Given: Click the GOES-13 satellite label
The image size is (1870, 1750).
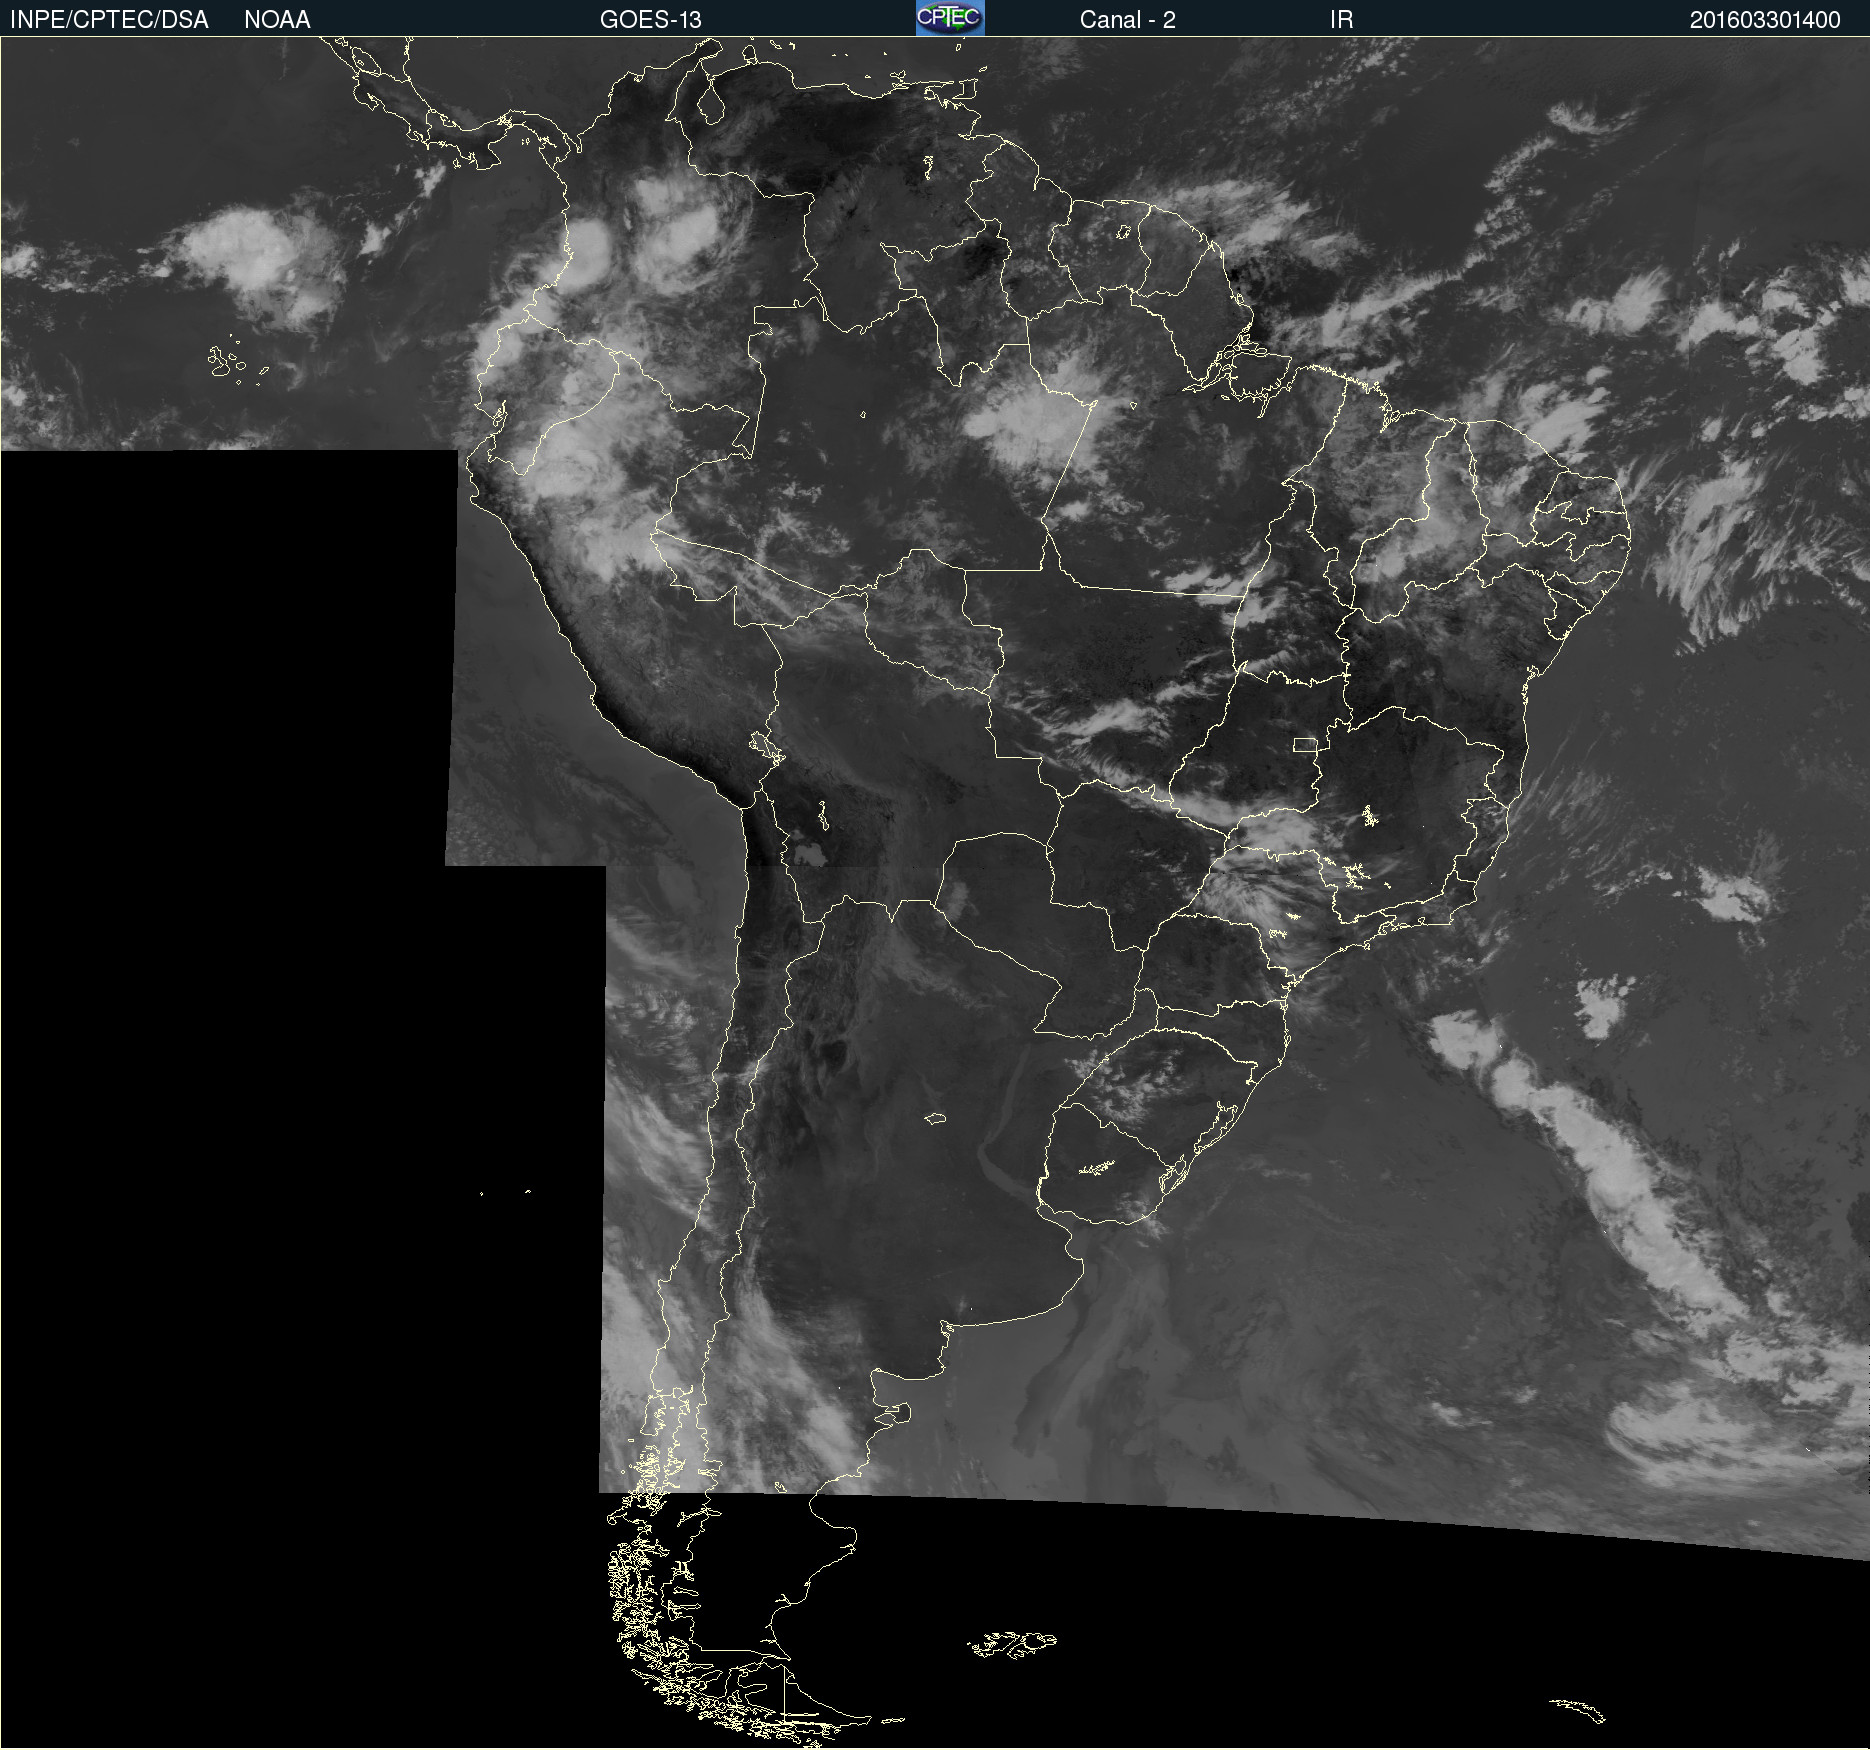Looking at the screenshot, I should click(x=651, y=20).
